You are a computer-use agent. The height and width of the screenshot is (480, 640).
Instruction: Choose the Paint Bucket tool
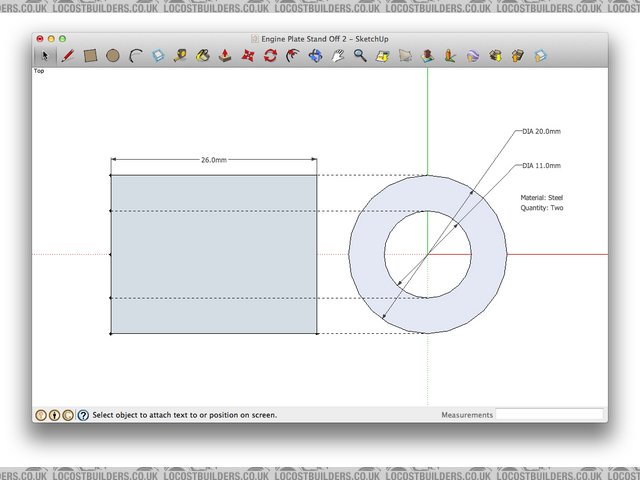click(x=203, y=56)
